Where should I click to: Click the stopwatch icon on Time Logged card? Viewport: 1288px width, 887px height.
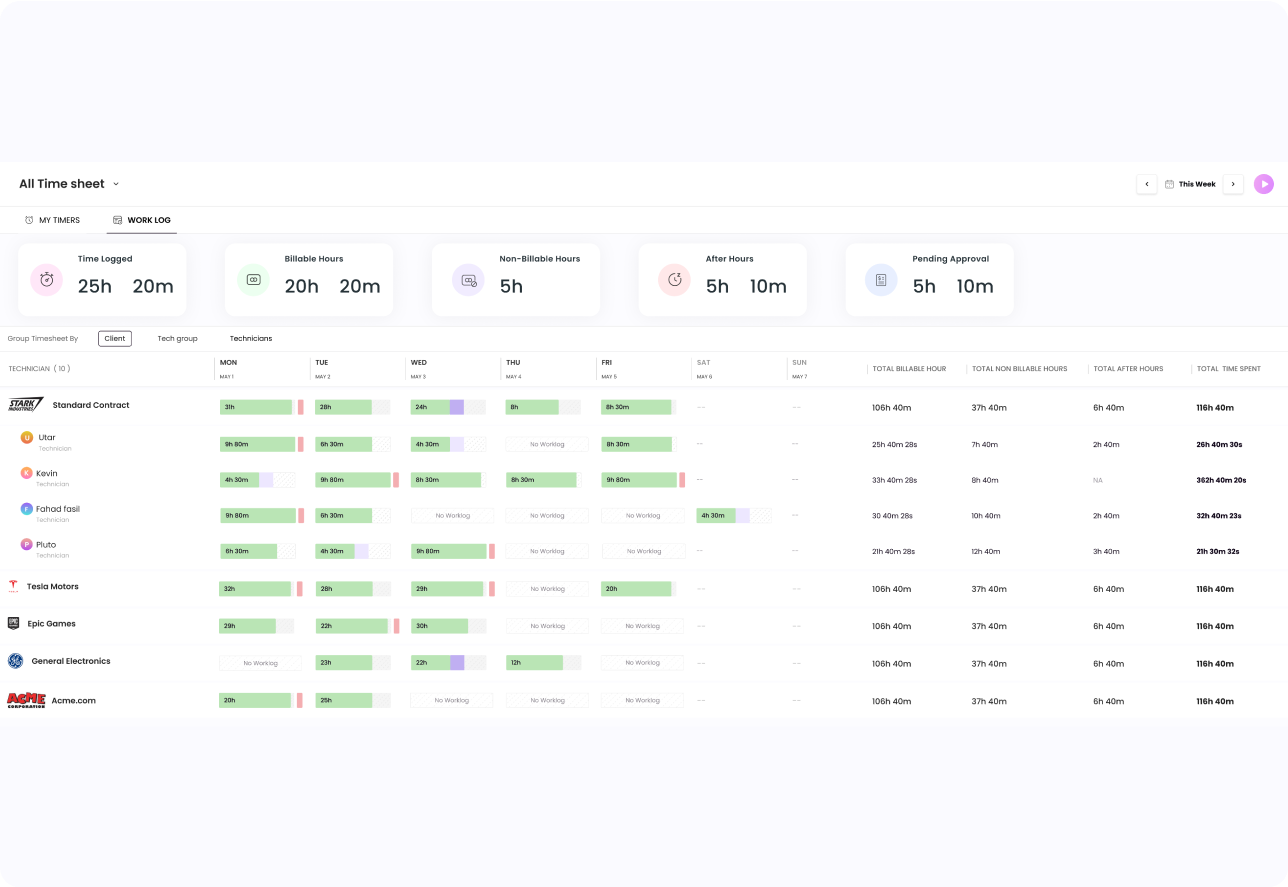coord(46,280)
